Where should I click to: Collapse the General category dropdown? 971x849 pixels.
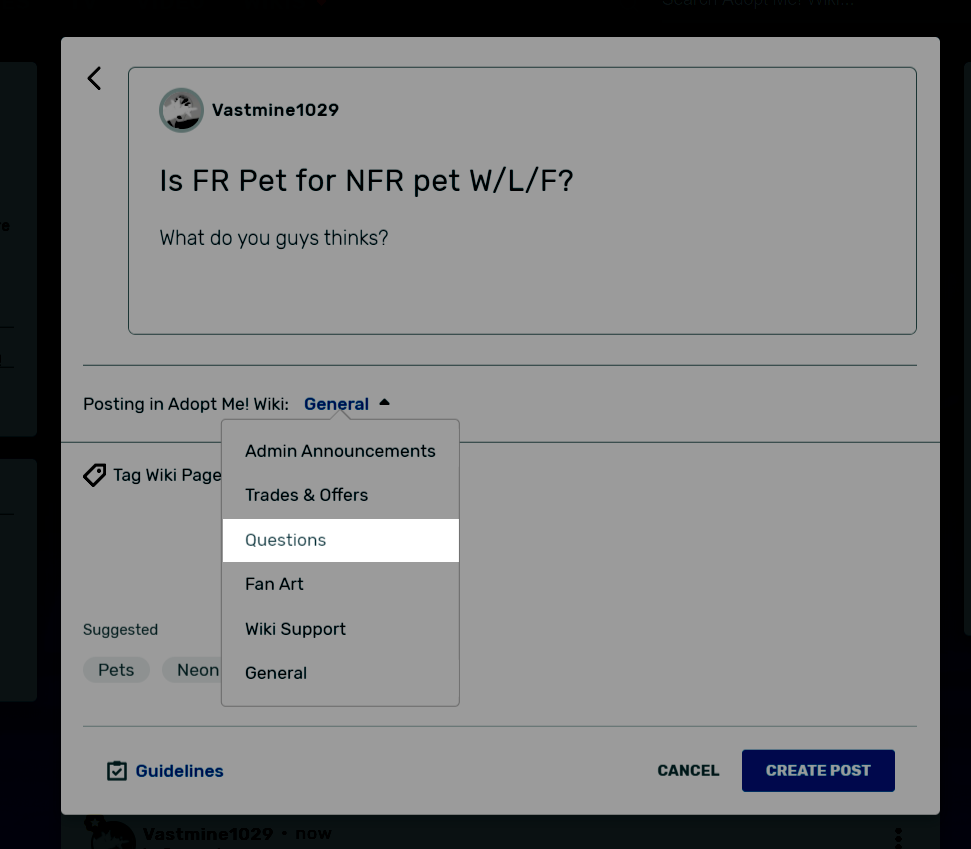click(x=336, y=404)
